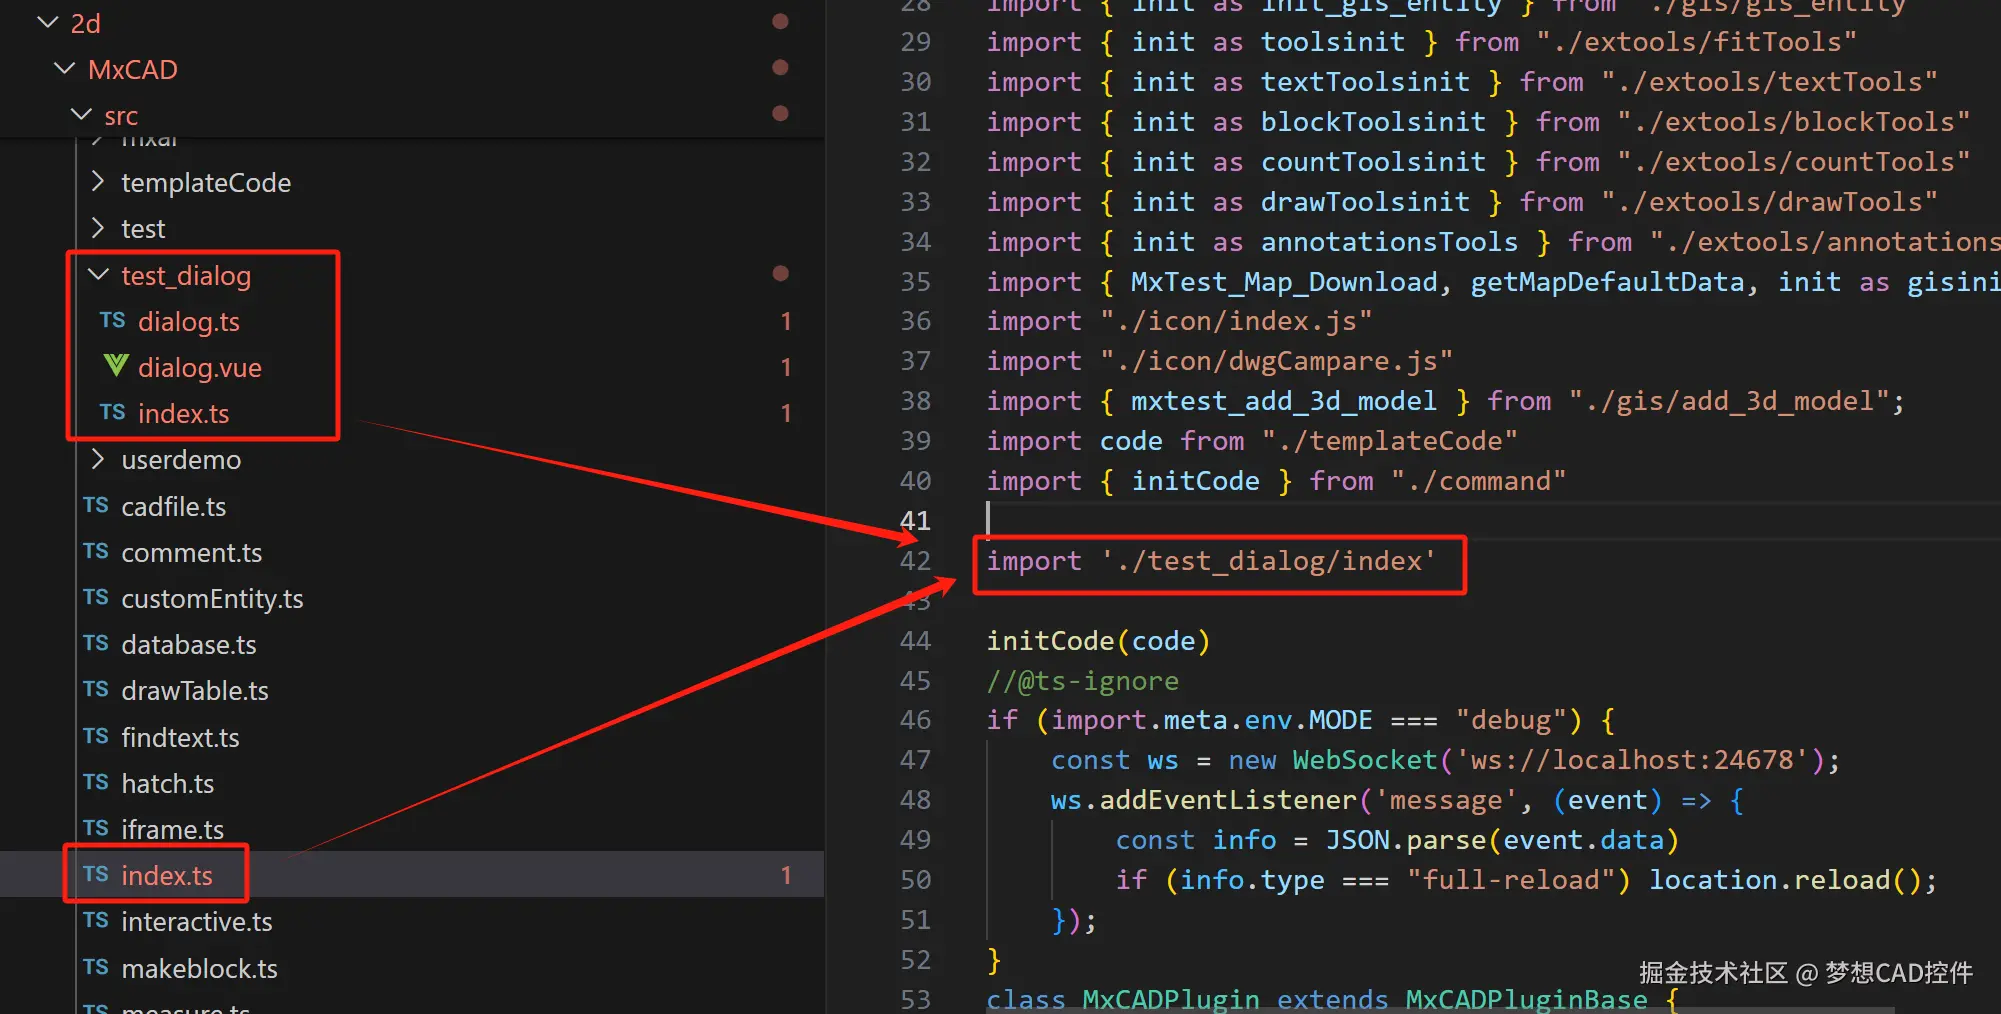Viewport: 2001px width, 1014px height.
Task: Collapse the 2d root folder
Action: pos(47,22)
